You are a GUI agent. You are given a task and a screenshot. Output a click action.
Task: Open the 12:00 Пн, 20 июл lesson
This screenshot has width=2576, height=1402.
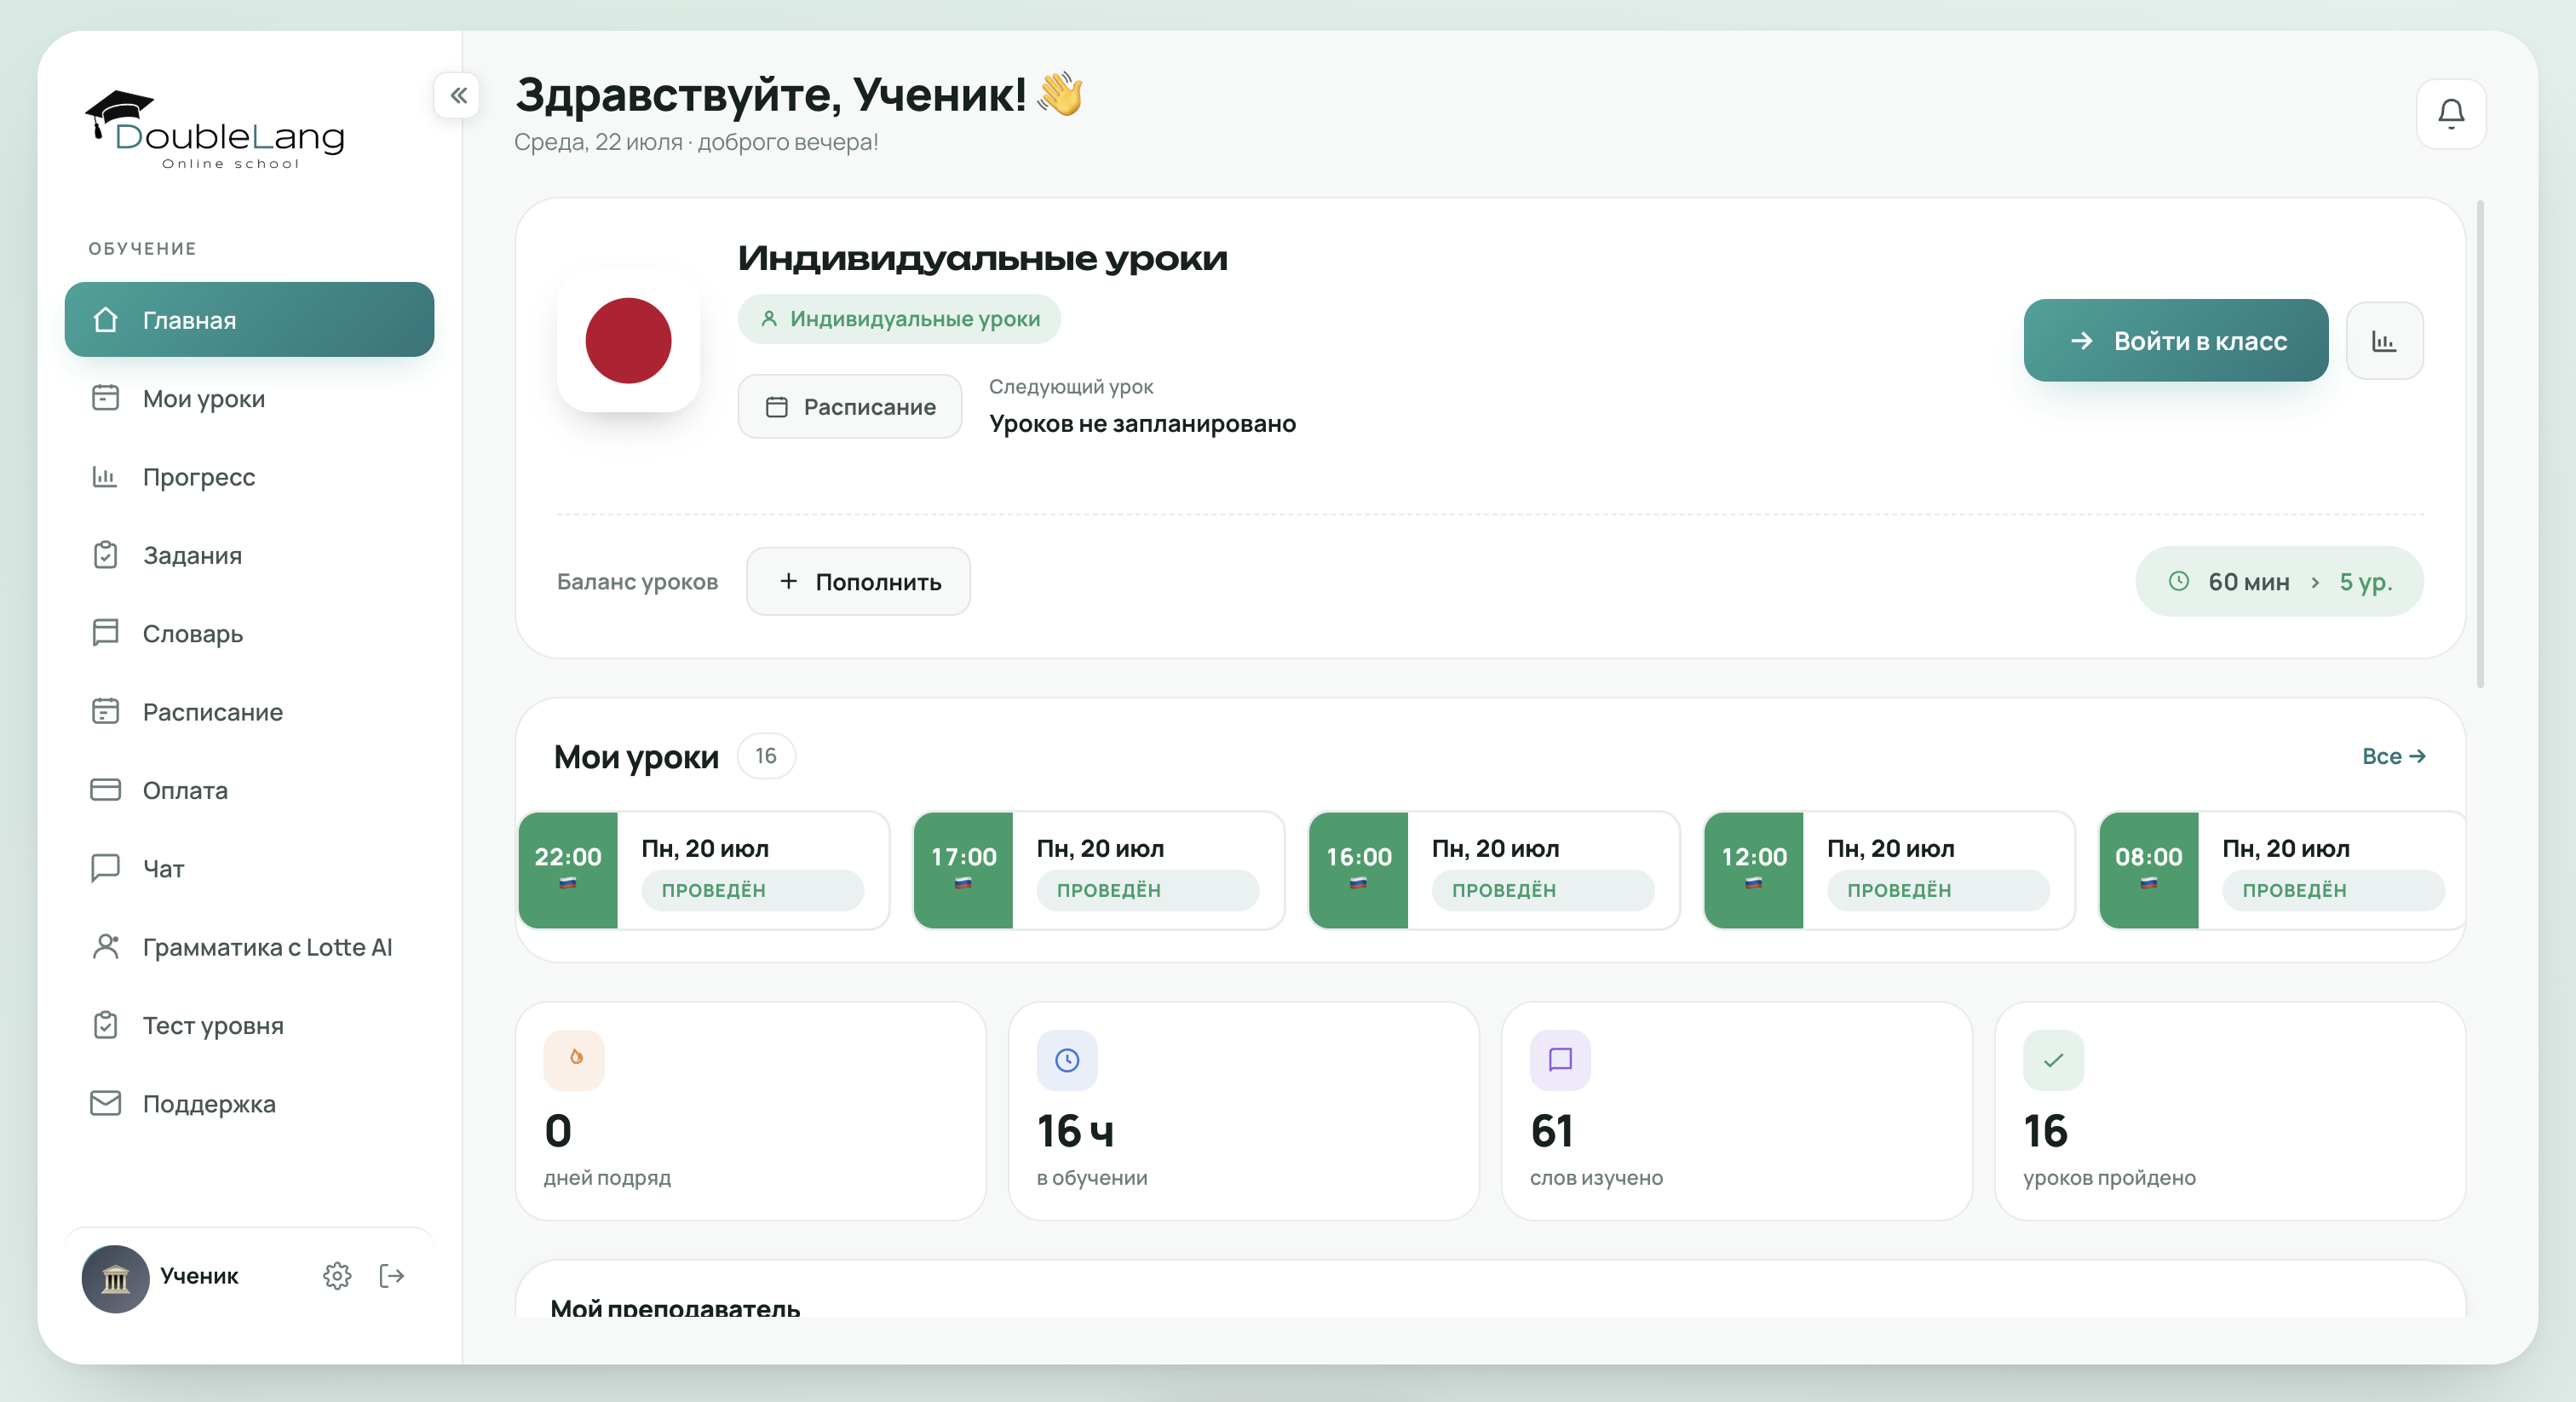coord(1889,870)
